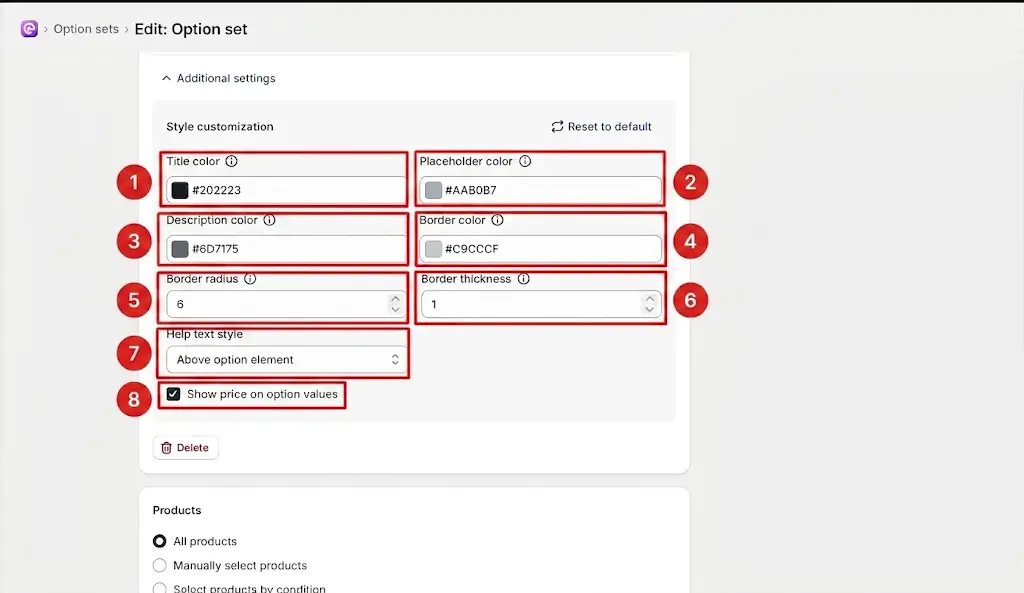Decrease the Border thickness stepper value
The width and height of the screenshot is (1024, 593).
point(649,310)
